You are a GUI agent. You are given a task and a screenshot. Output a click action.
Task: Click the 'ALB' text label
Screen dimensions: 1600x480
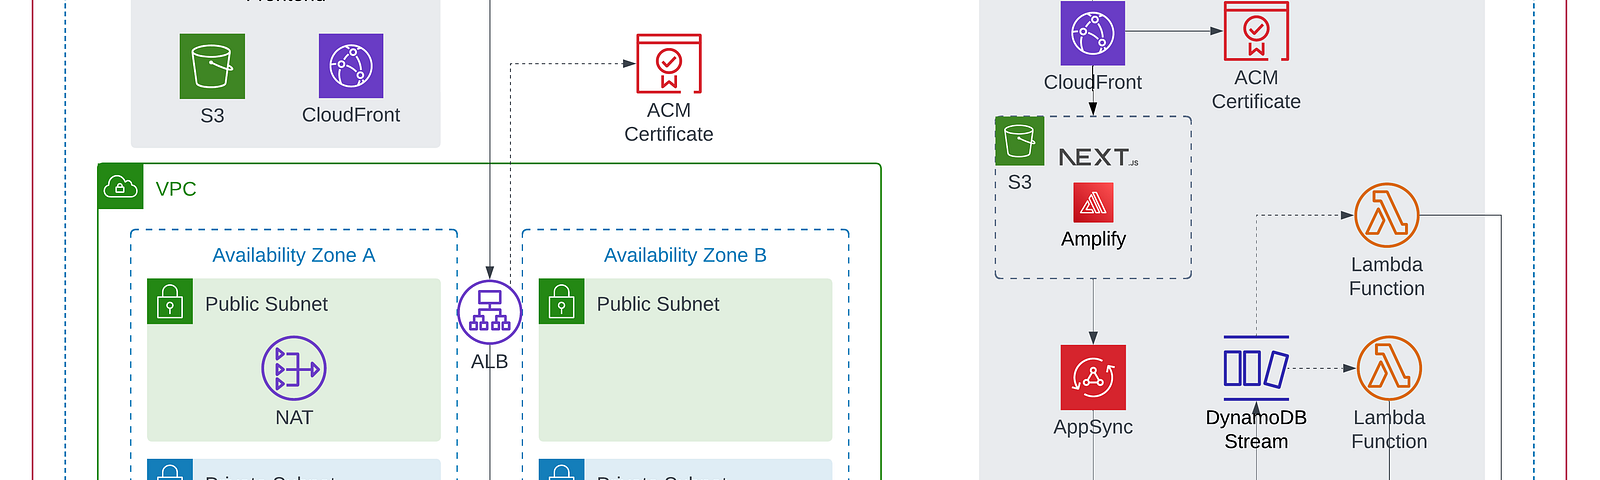pyautogui.click(x=490, y=362)
